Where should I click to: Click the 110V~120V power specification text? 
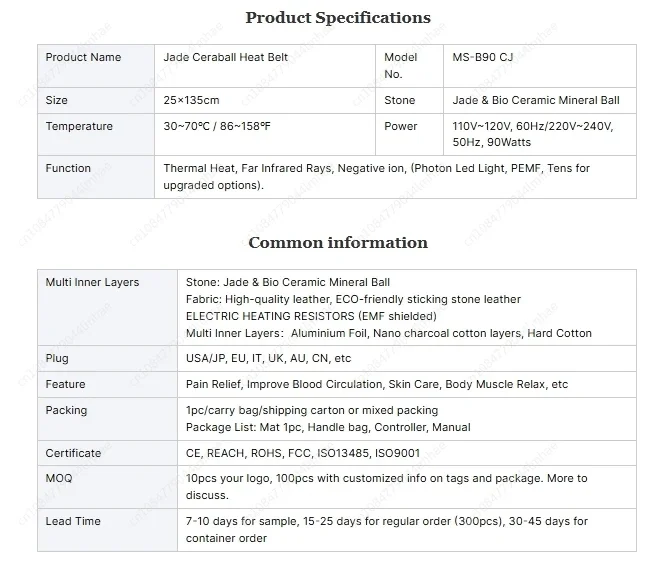click(x=533, y=134)
